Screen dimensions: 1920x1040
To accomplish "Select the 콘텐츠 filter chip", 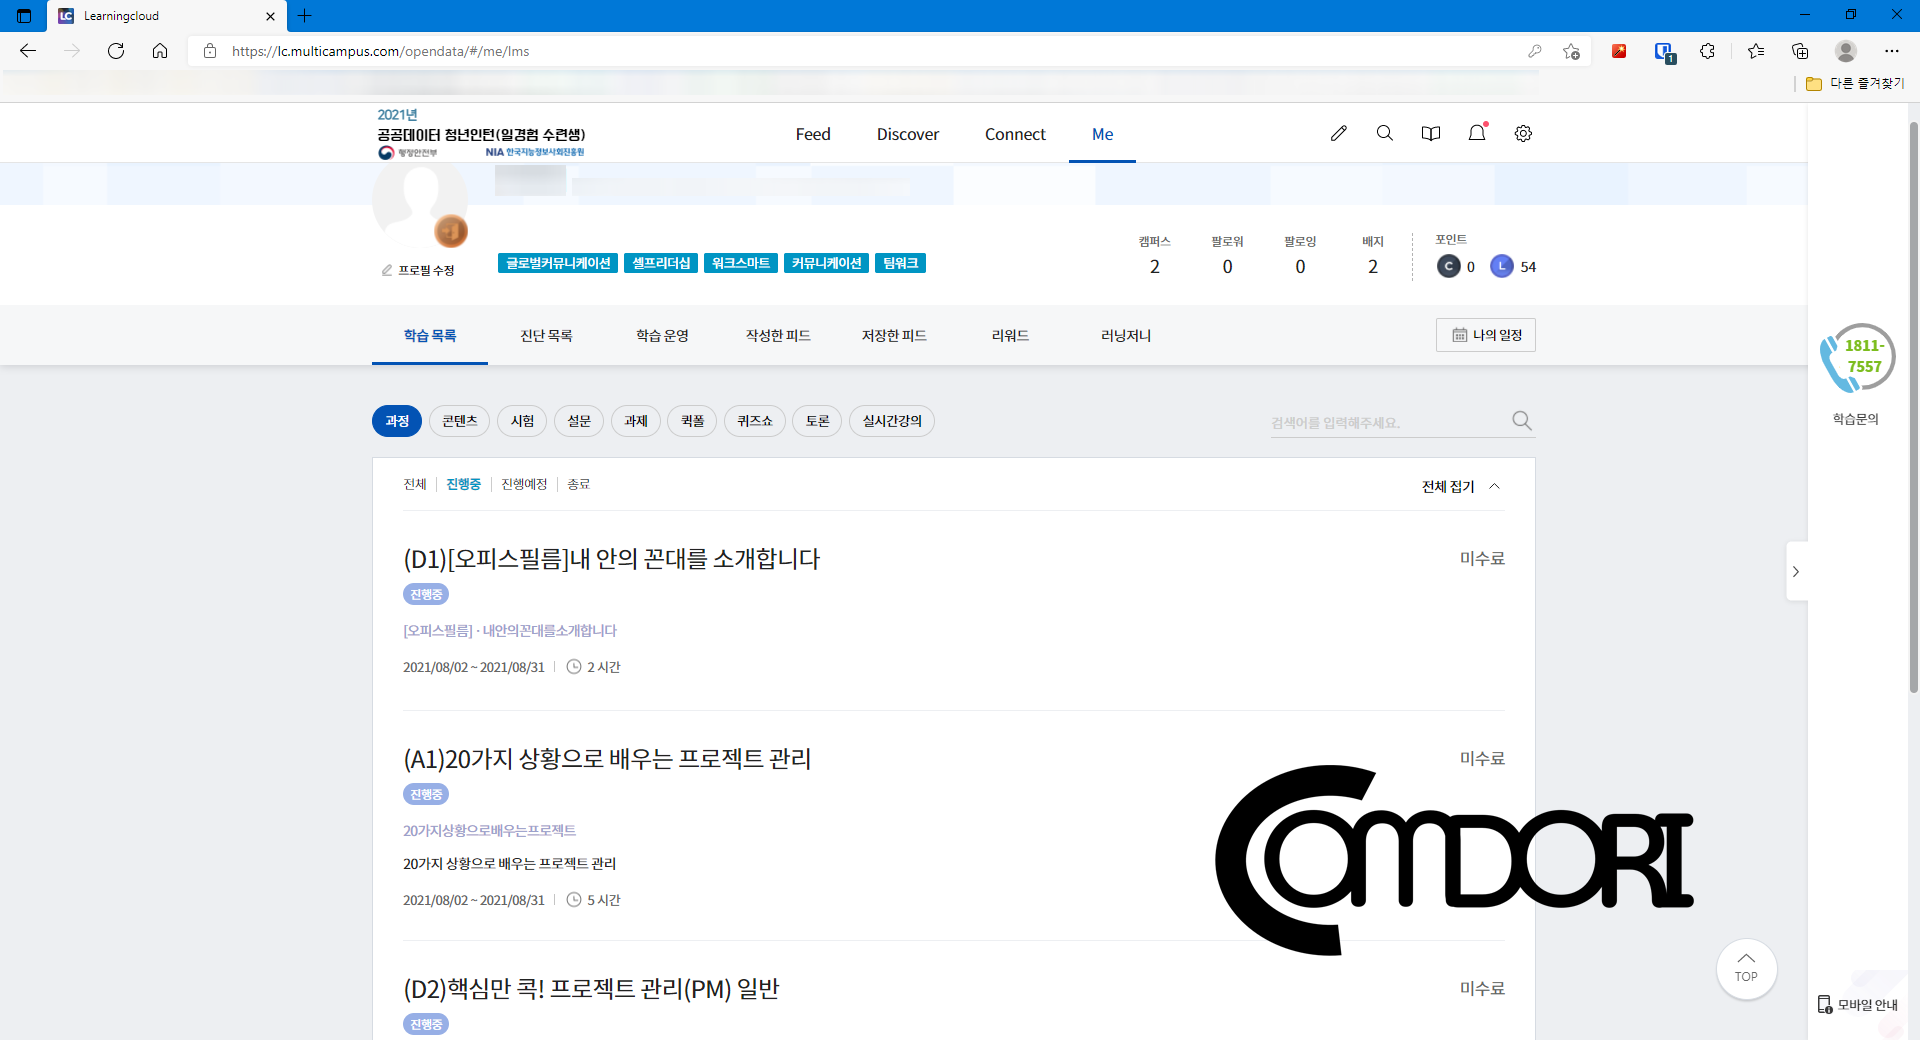I will click(460, 421).
